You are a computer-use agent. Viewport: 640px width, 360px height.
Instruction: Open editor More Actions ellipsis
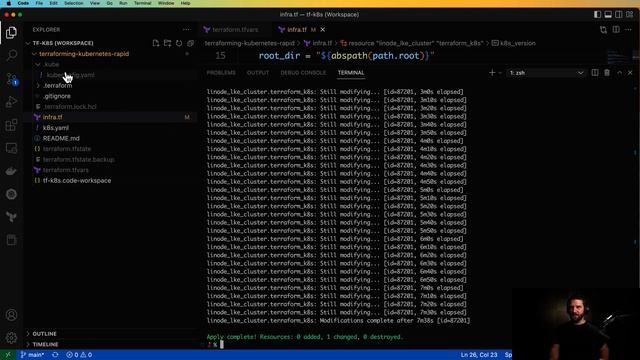tap(629, 30)
